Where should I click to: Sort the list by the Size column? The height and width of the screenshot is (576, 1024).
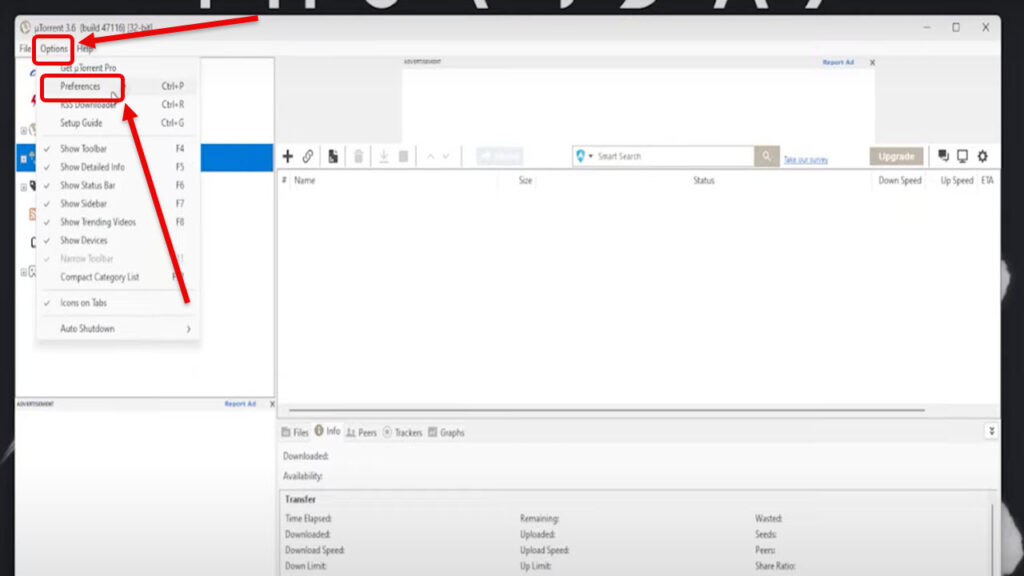pyautogui.click(x=525, y=180)
